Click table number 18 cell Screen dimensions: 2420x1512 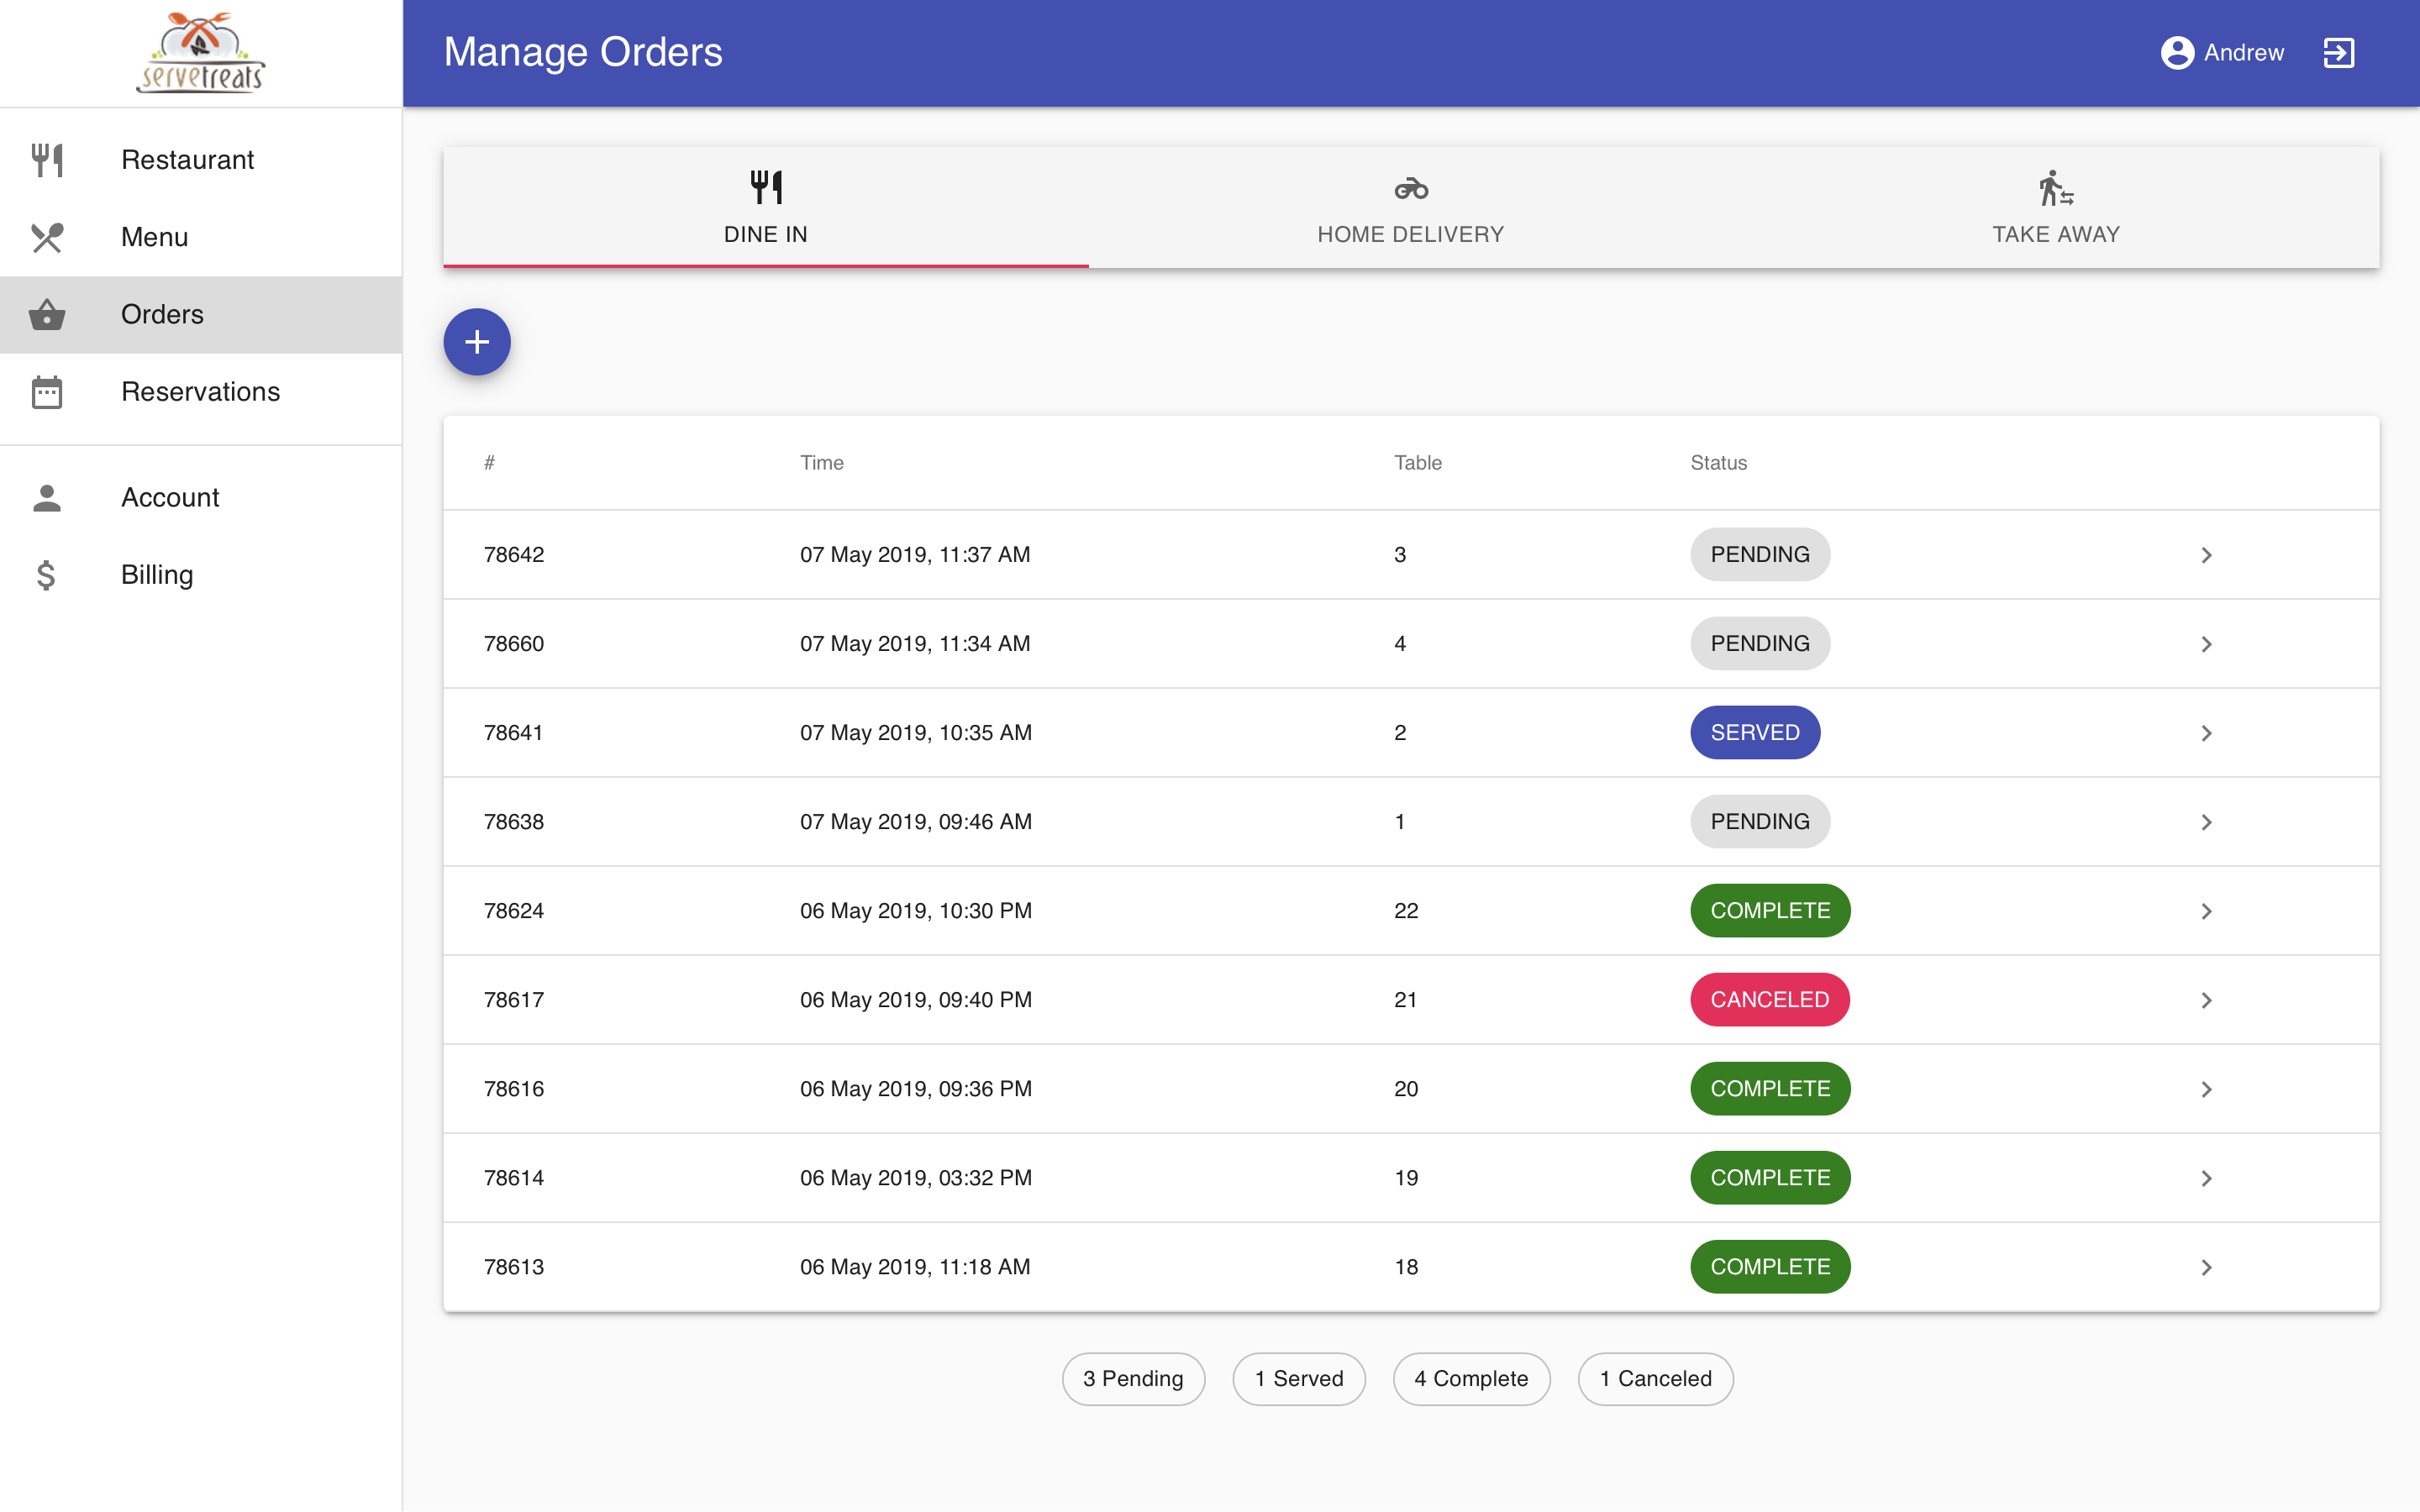[x=1406, y=1267]
